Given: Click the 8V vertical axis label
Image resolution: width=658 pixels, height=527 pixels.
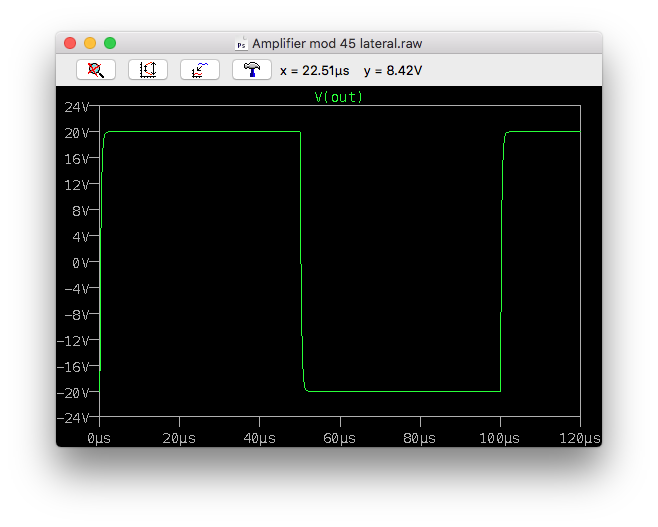Looking at the screenshot, I should [81, 211].
